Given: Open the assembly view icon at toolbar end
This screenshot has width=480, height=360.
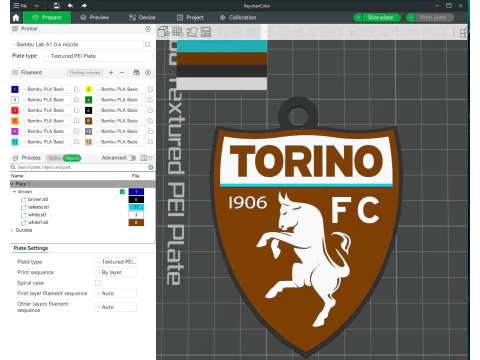Looking at the screenshot, I should (464, 32).
